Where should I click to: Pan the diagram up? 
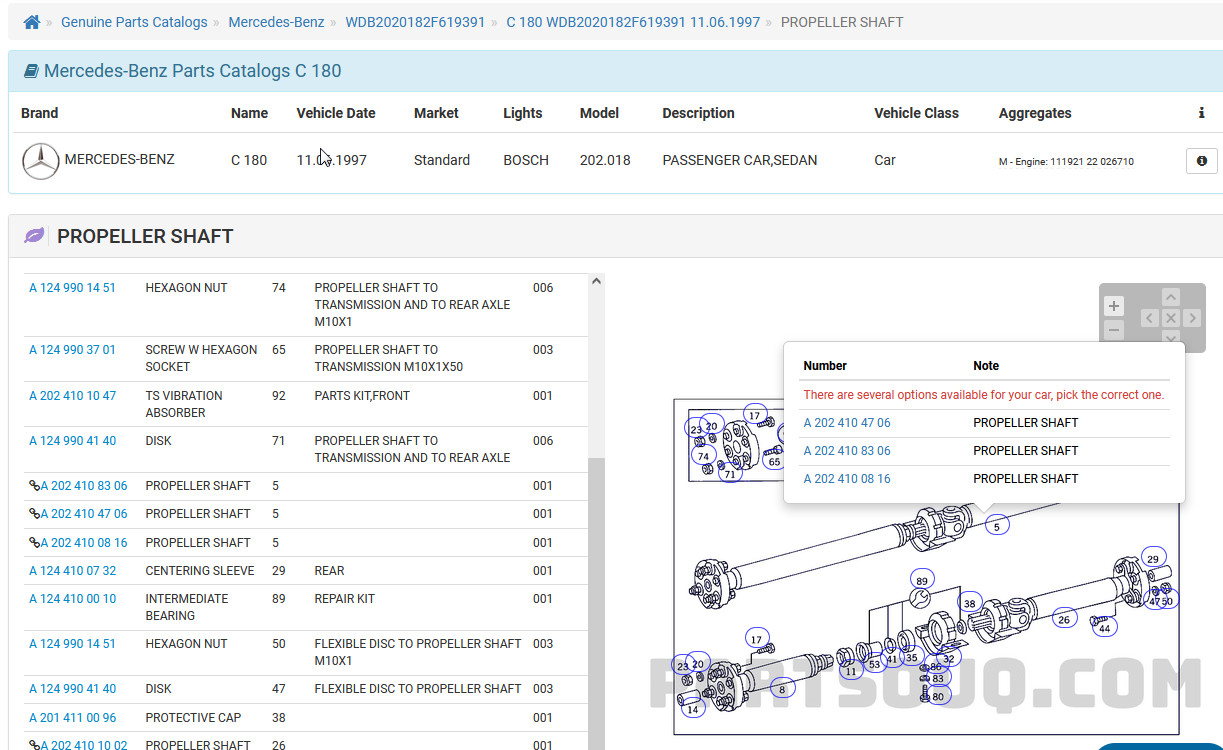pyautogui.click(x=1171, y=297)
